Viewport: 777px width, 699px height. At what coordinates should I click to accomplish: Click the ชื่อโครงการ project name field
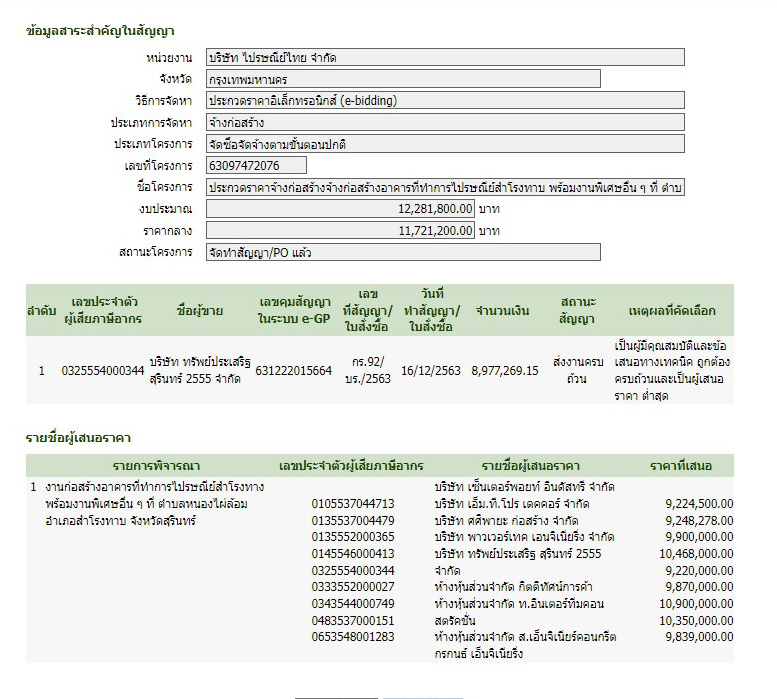pos(444,188)
